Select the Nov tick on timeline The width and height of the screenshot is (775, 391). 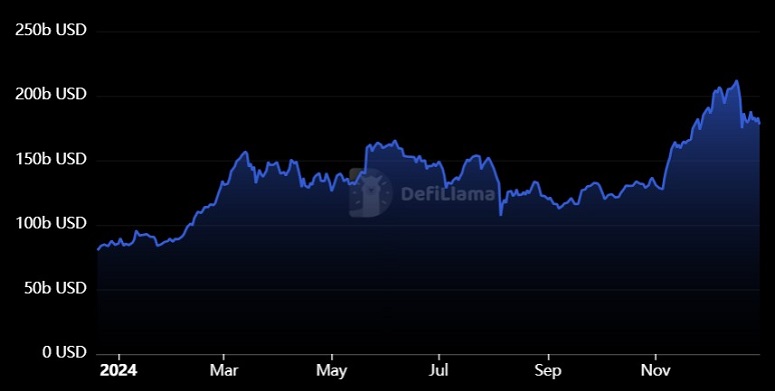[655, 370]
